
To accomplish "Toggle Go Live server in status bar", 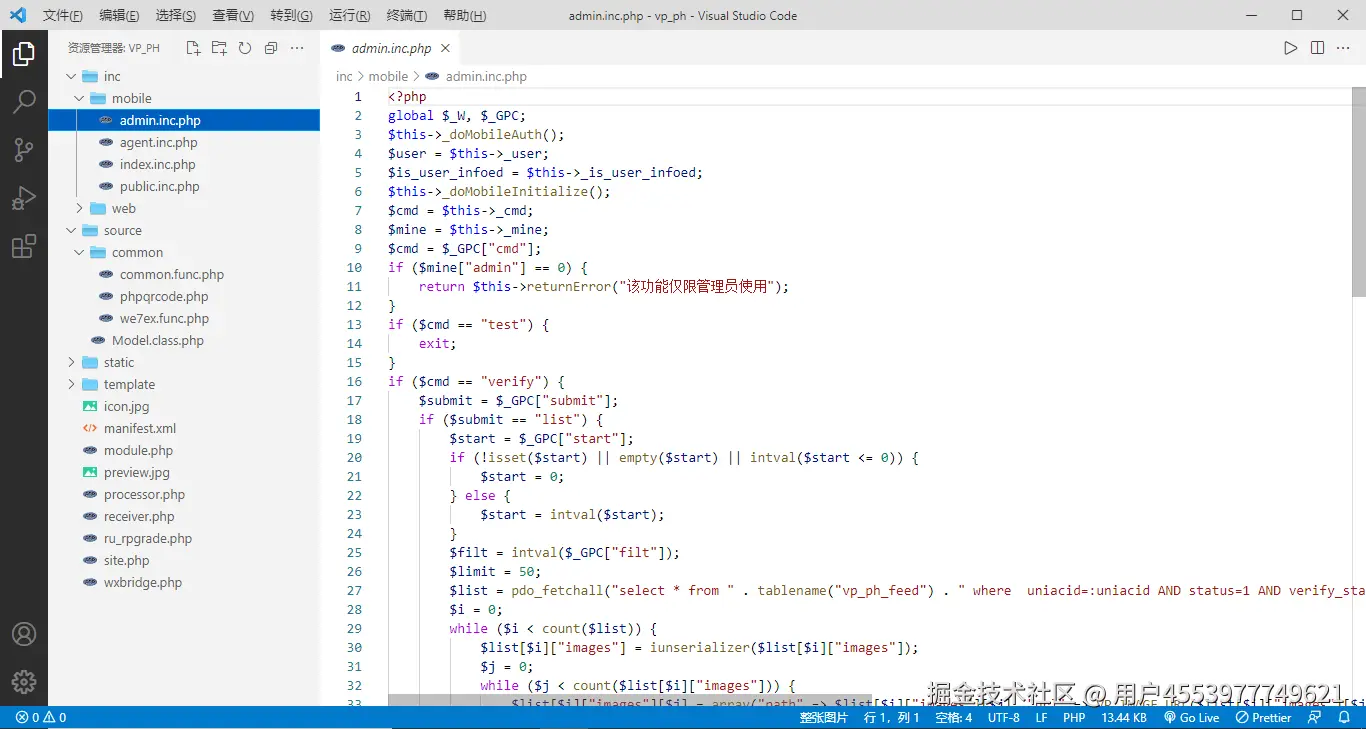I will [x=1192, y=718].
